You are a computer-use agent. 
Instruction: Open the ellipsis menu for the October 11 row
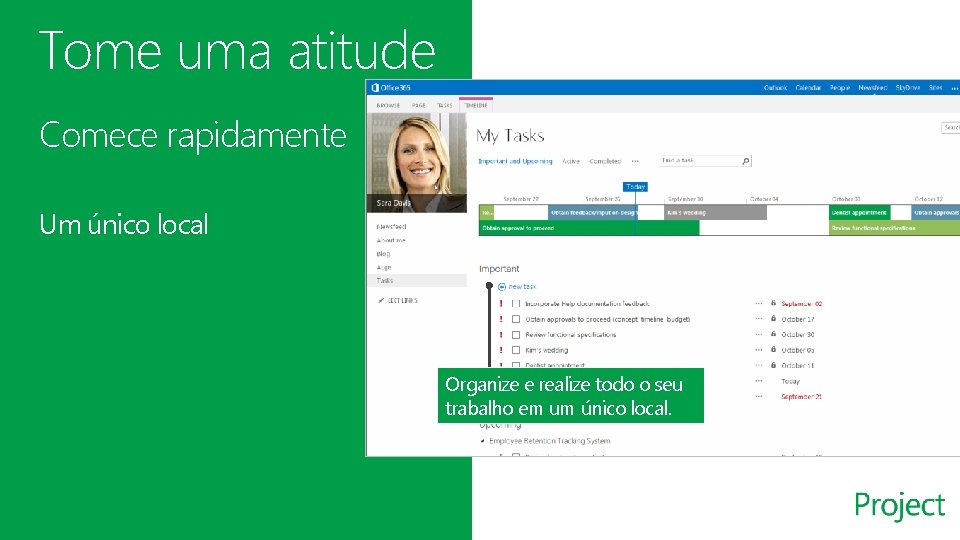tap(759, 366)
